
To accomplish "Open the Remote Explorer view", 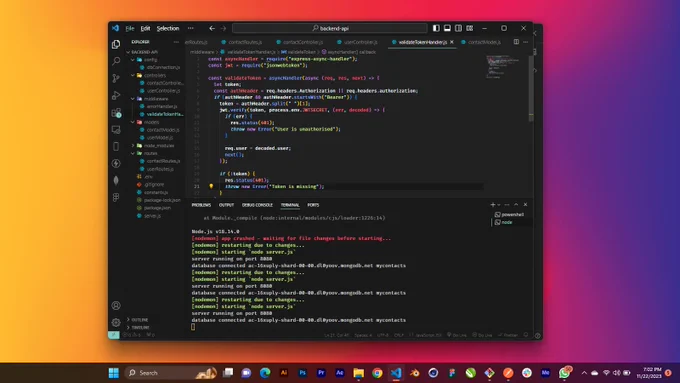I will pyautogui.click(x=116, y=129).
